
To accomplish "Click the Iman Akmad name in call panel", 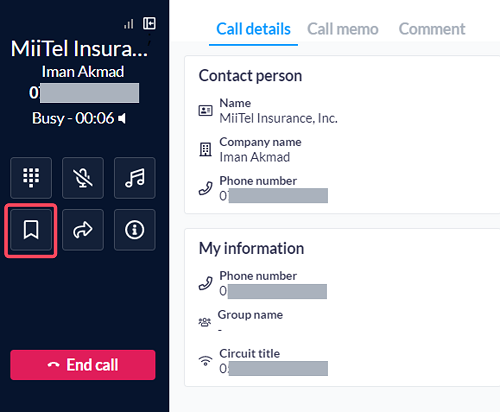I will click(x=83, y=72).
